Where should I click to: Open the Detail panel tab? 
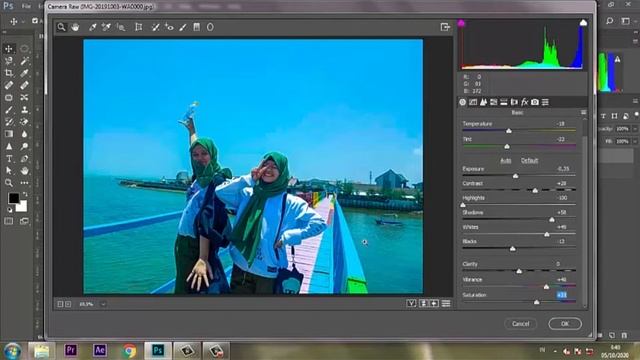pyautogui.click(x=483, y=102)
